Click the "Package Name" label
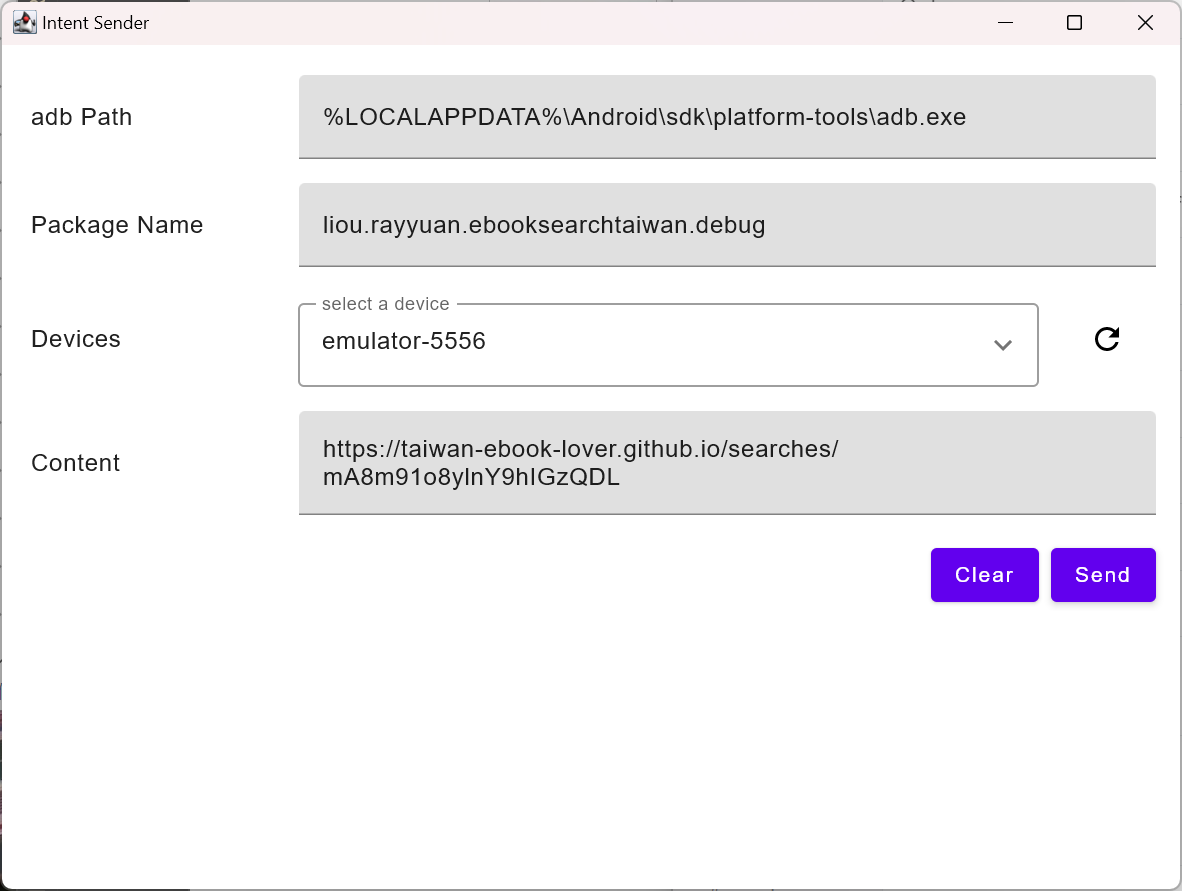The height and width of the screenshot is (891, 1182). (x=117, y=225)
